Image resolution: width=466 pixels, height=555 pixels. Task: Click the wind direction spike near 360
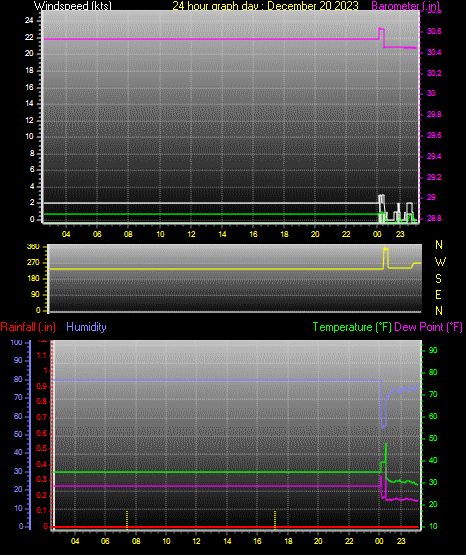tap(386, 258)
